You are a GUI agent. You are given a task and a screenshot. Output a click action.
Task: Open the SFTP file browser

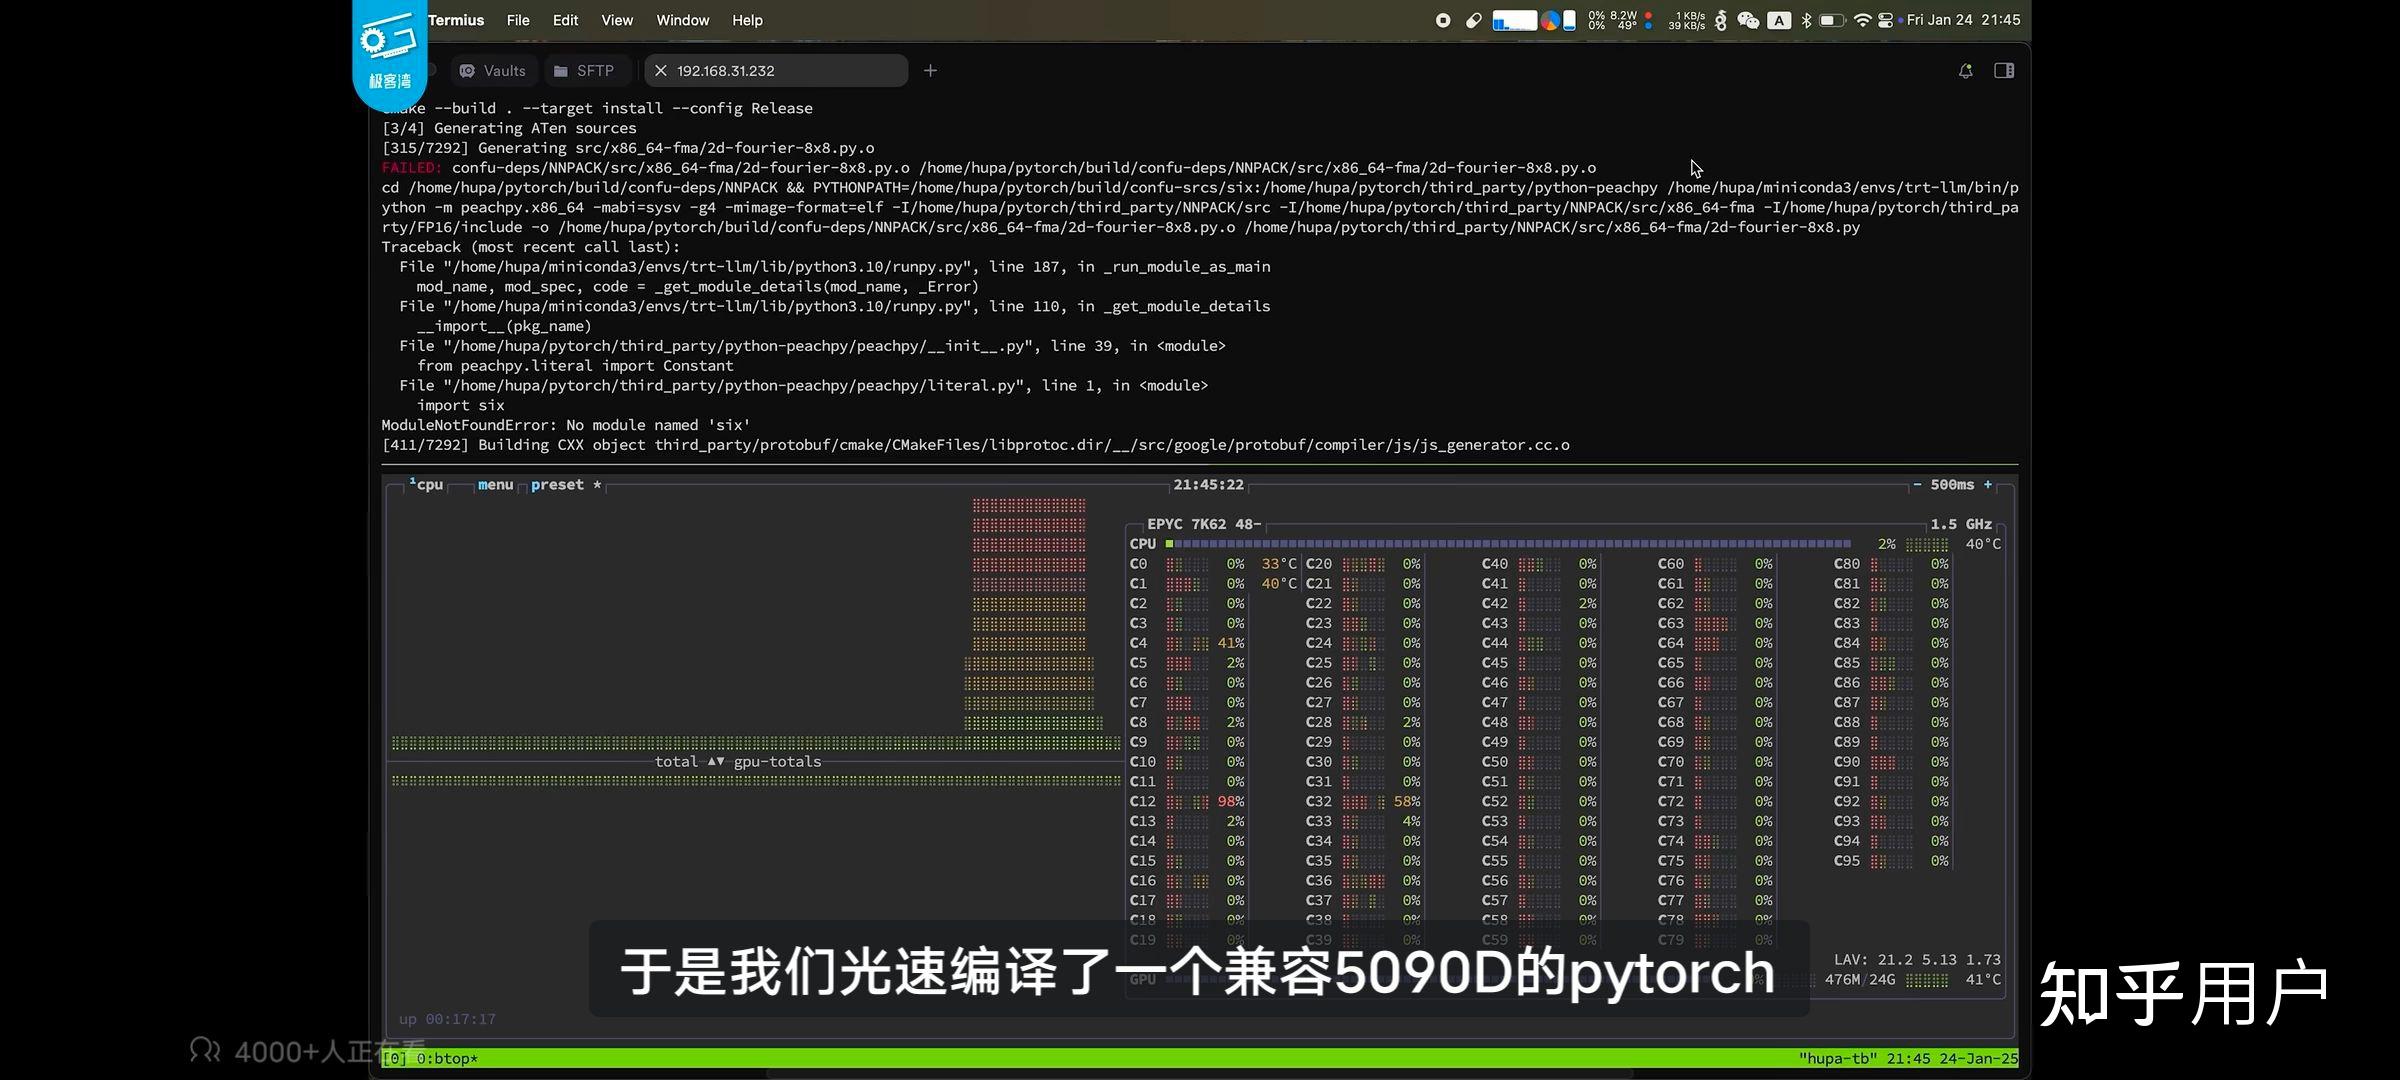[584, 70]
